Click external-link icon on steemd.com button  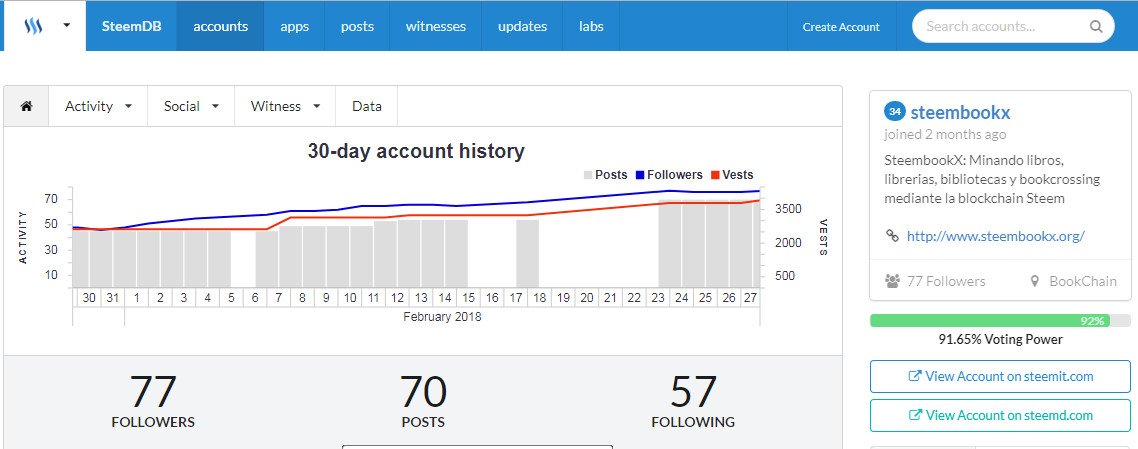915,416
